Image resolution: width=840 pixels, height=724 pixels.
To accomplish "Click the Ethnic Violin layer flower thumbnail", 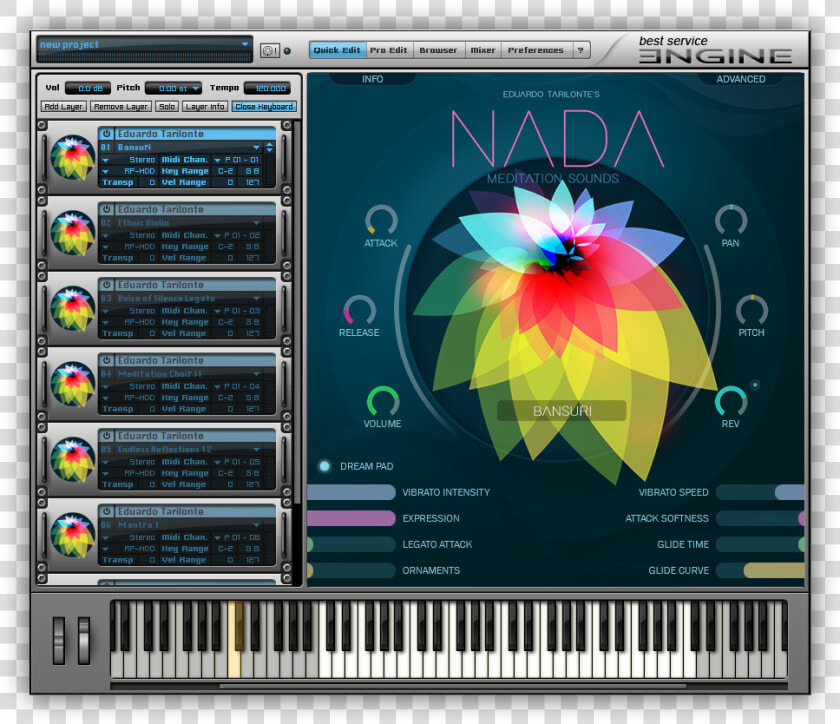I will click(72, 233).
